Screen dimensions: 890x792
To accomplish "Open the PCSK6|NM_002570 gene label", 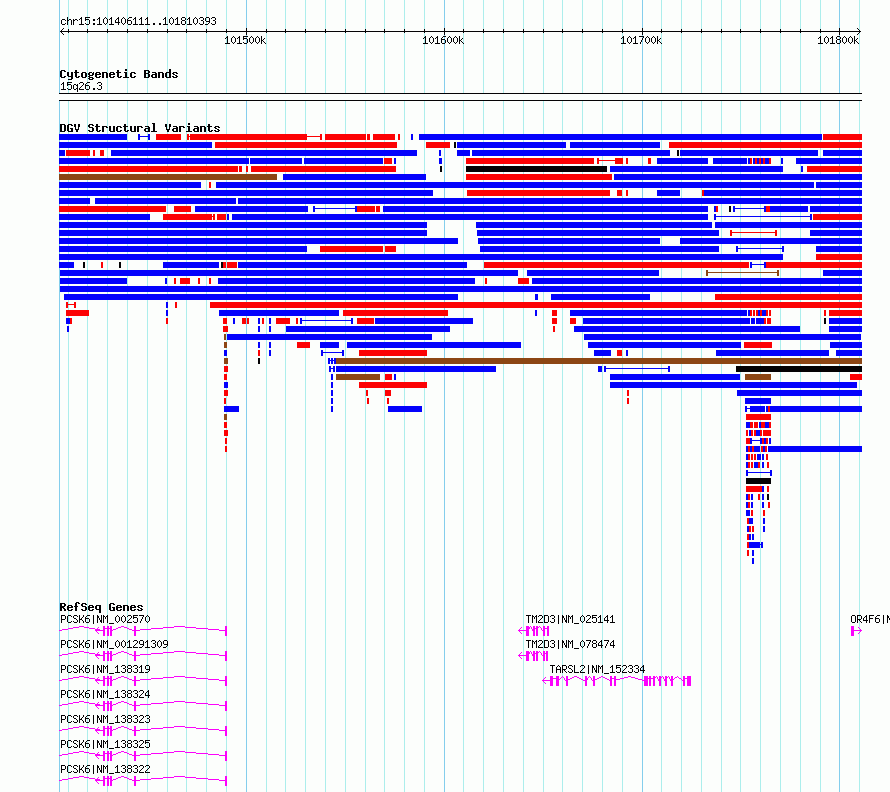I will (105, 619).
